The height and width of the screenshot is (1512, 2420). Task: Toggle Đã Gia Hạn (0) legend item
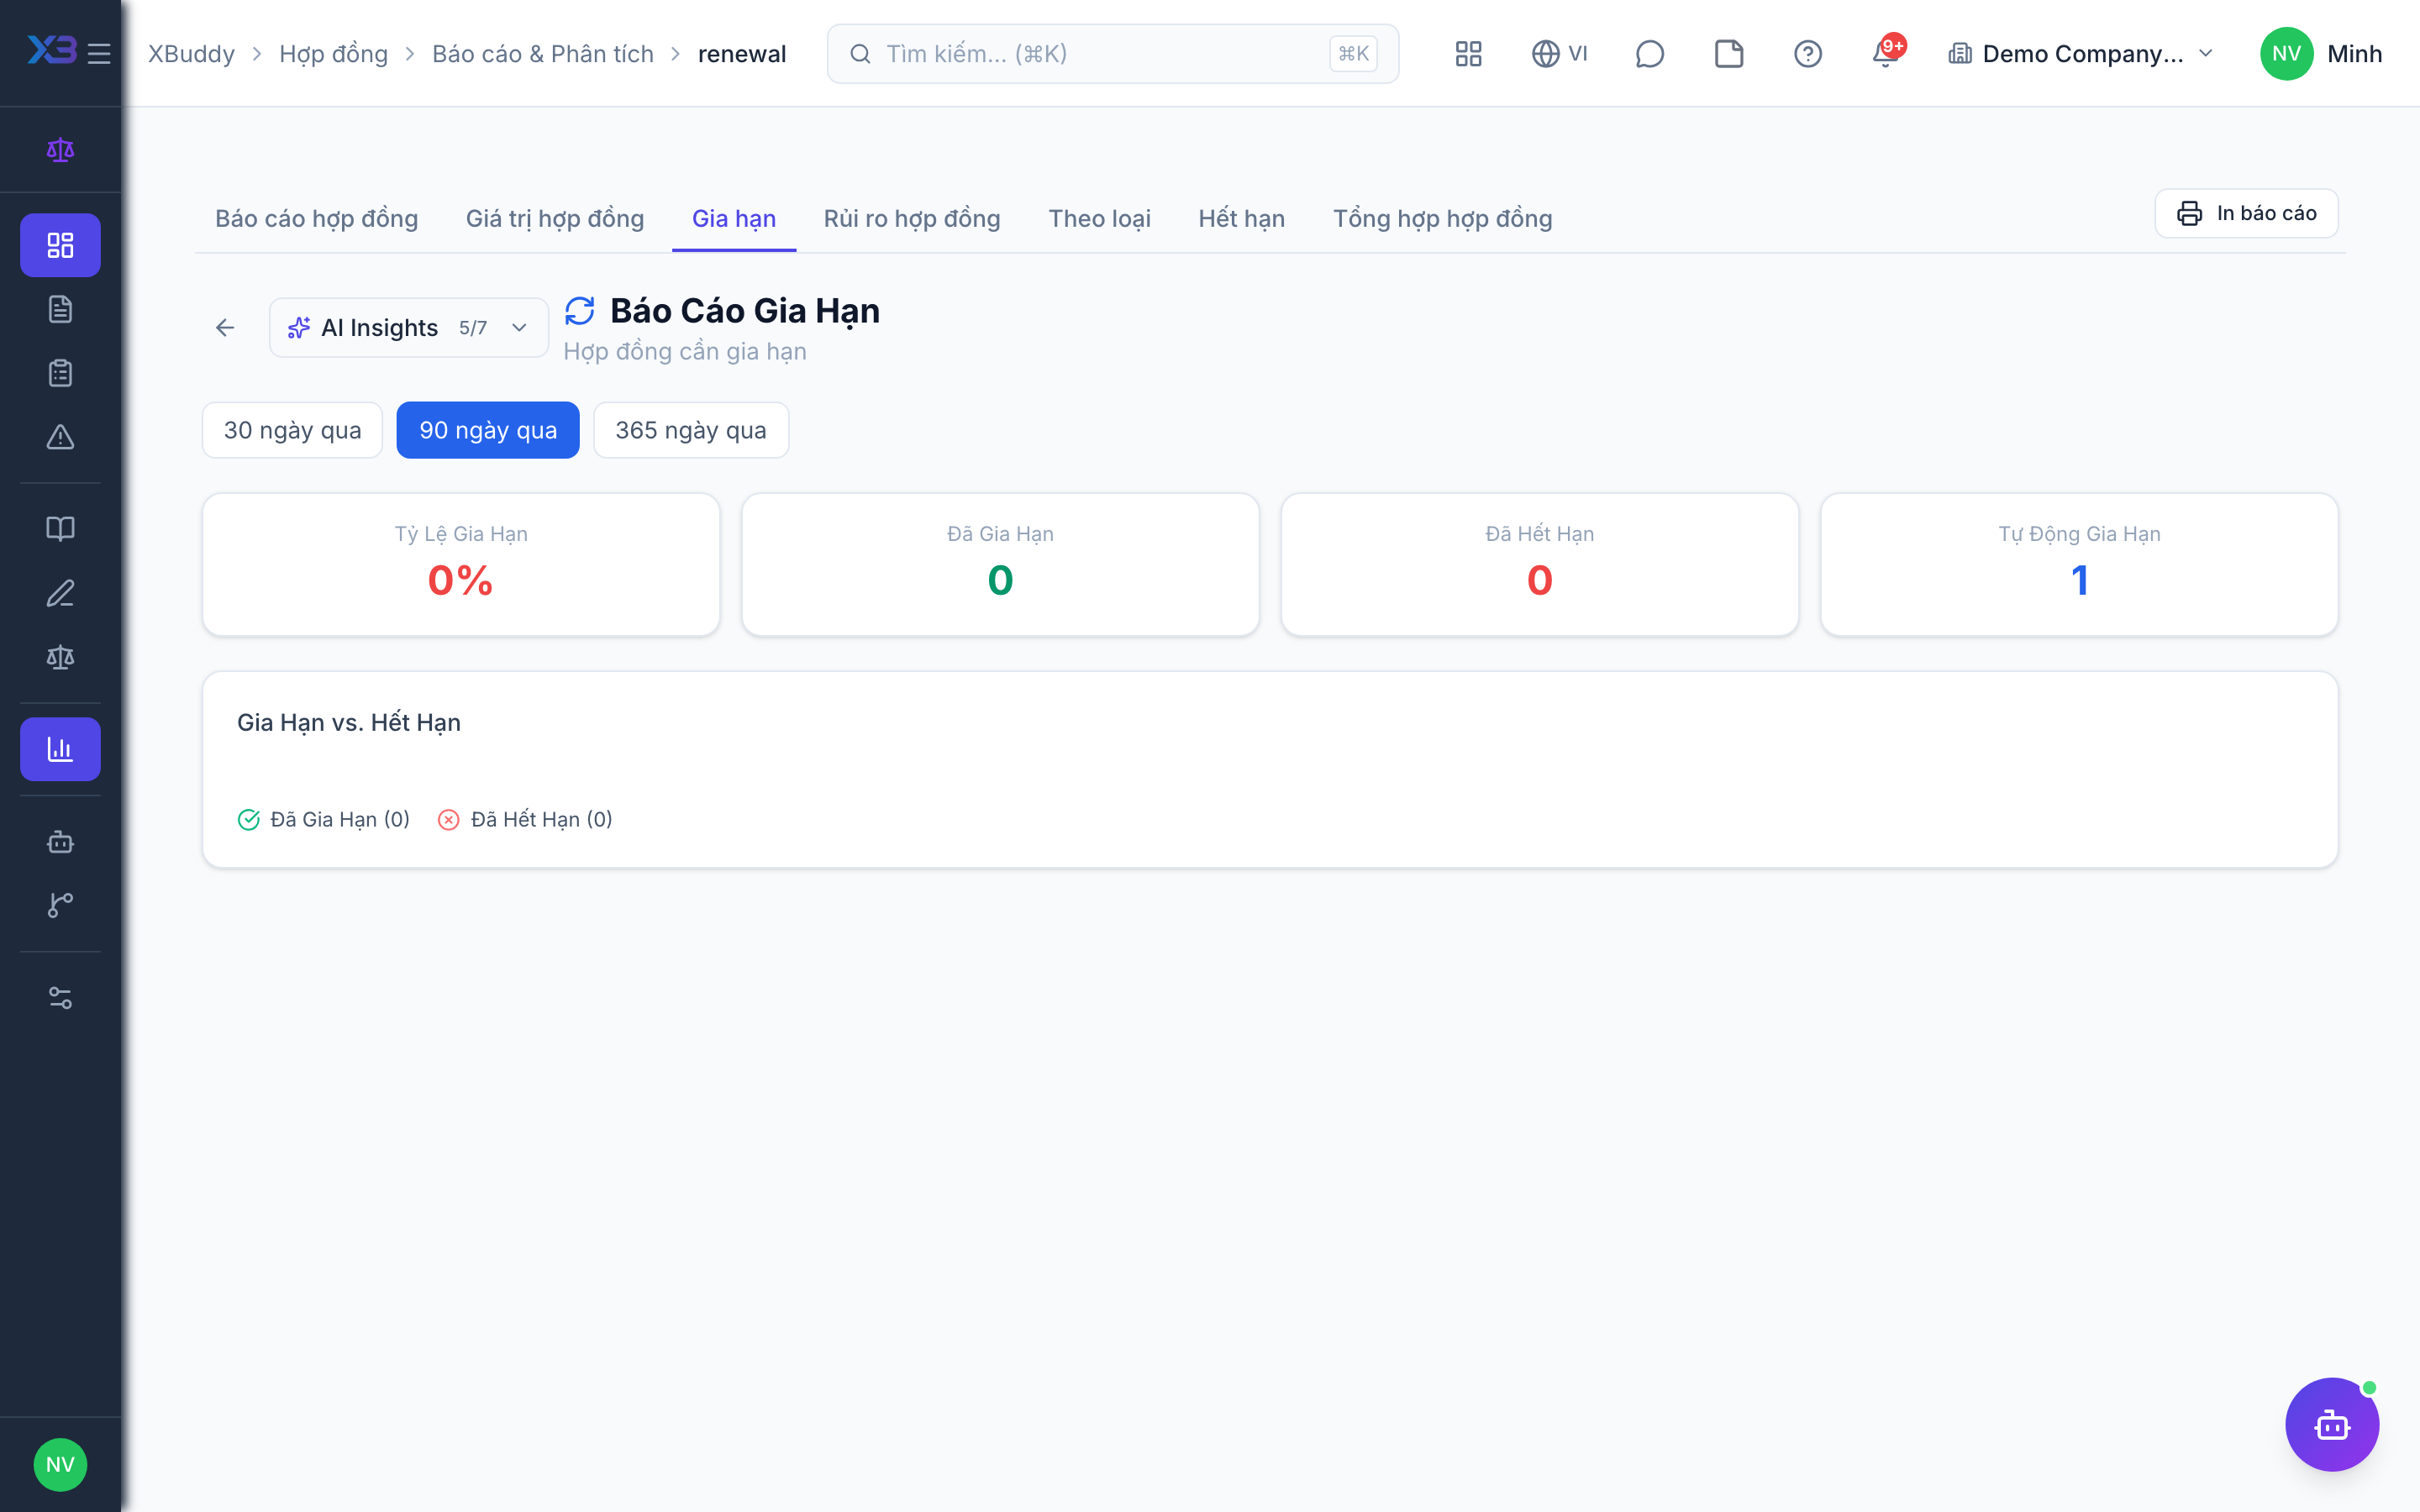point(324,819)
